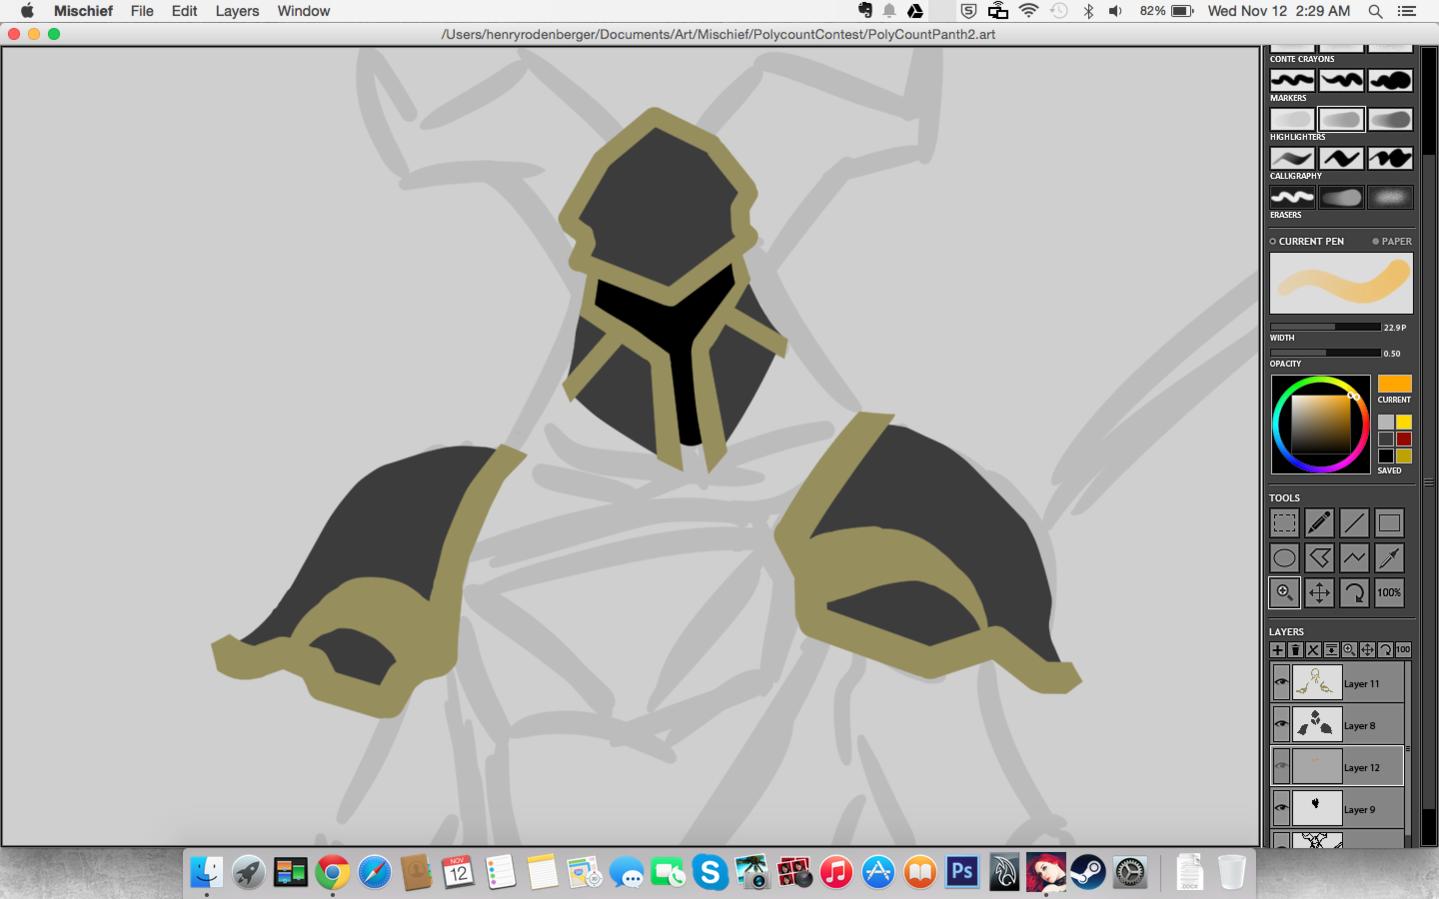The height and width of the screenshot is (899, 1439).
Task: Select the Zoom magnifier tool in Tools
Action: 1284,593
